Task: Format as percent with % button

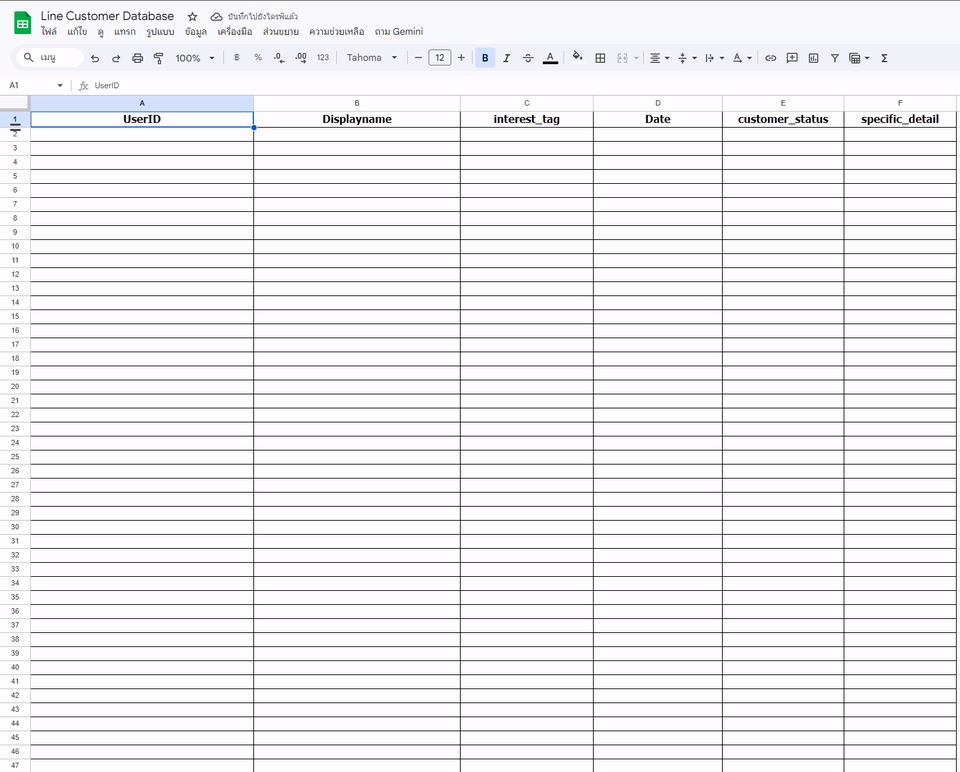Action: pyautogui.click(x=258, y=58)
